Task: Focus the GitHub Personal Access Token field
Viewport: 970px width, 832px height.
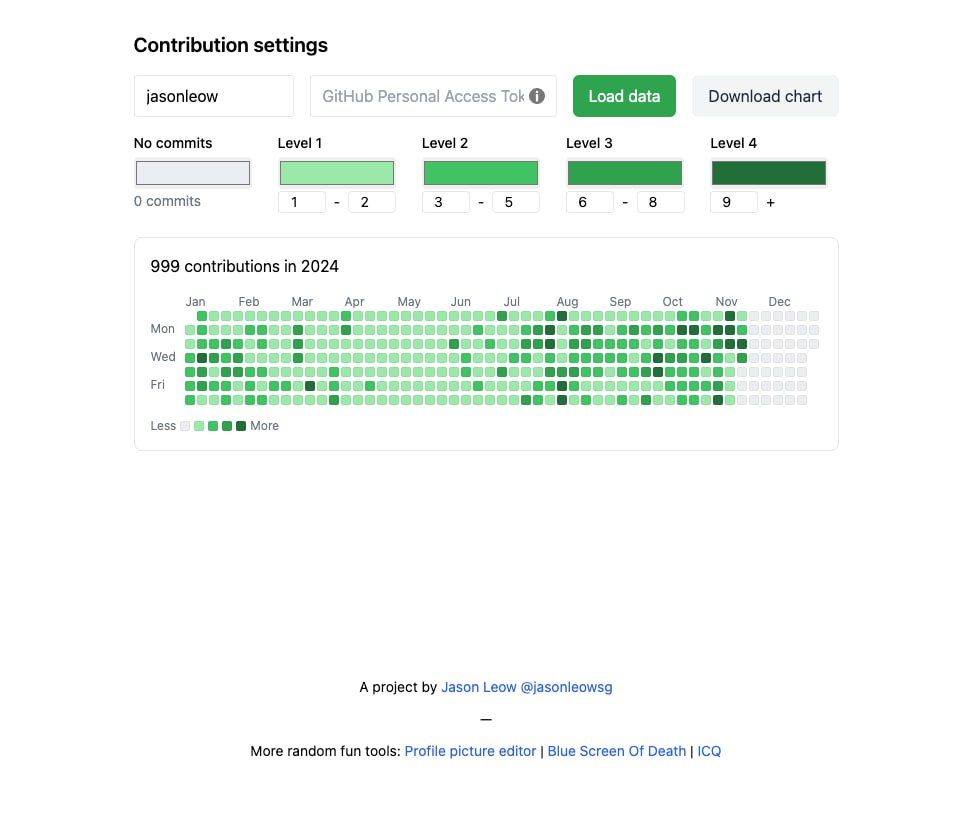Action: [x=433, y=96]
